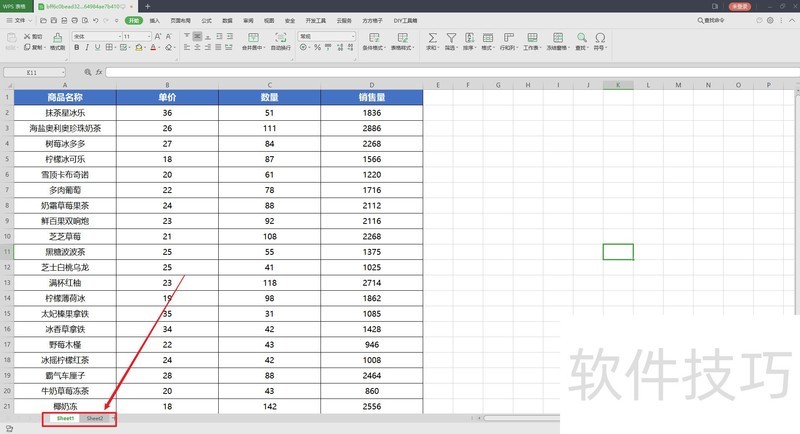The height and width of the screenshot is (434, 800).
Task: Click the fill color bucket
Action: click(139, 47)
